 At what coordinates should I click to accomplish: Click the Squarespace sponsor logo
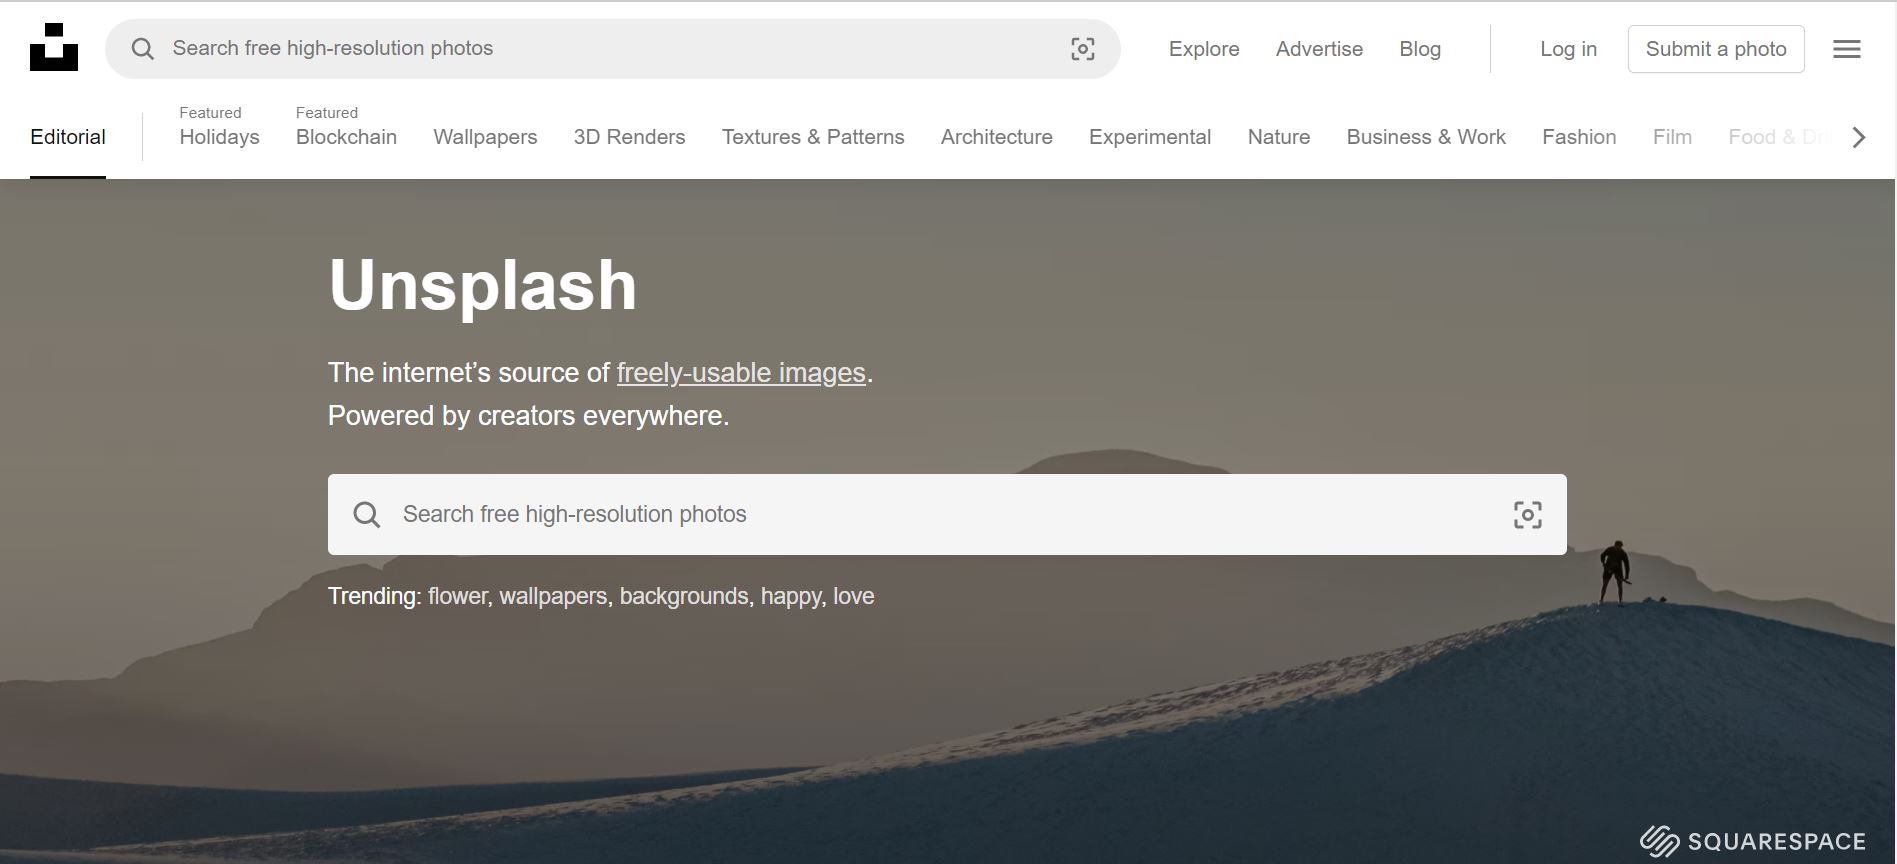[x=1752, y=841]
